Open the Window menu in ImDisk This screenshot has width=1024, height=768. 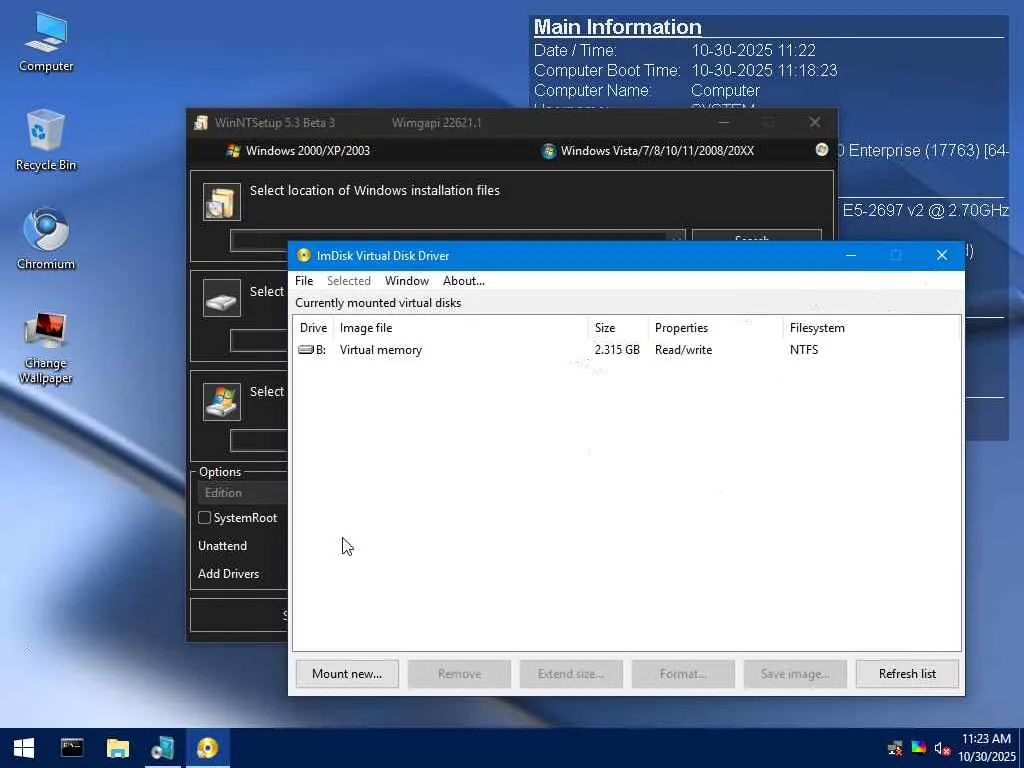click(407, 281)
